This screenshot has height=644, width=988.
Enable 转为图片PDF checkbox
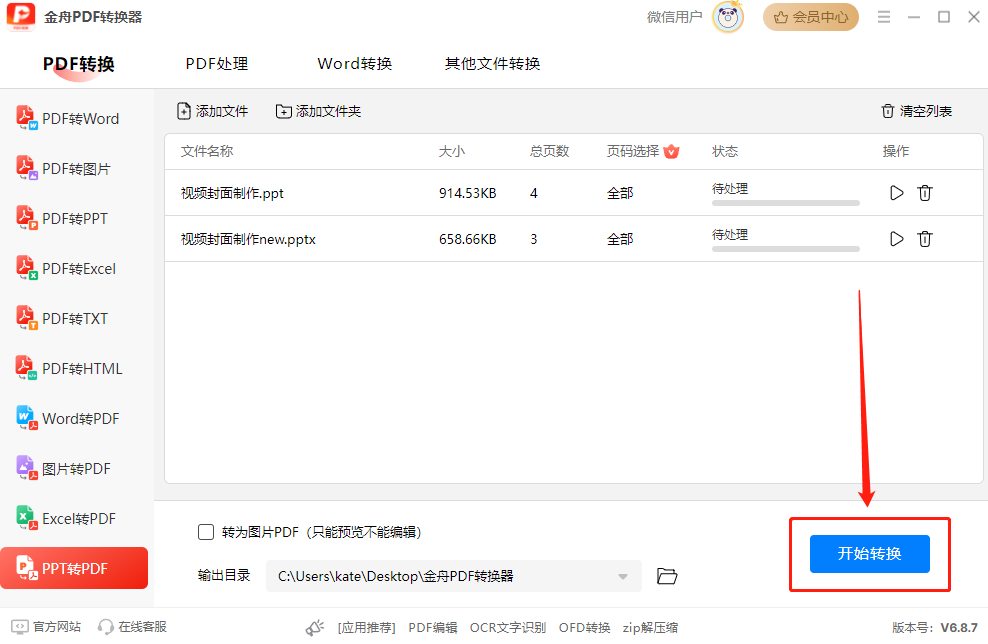coord(206,532)
